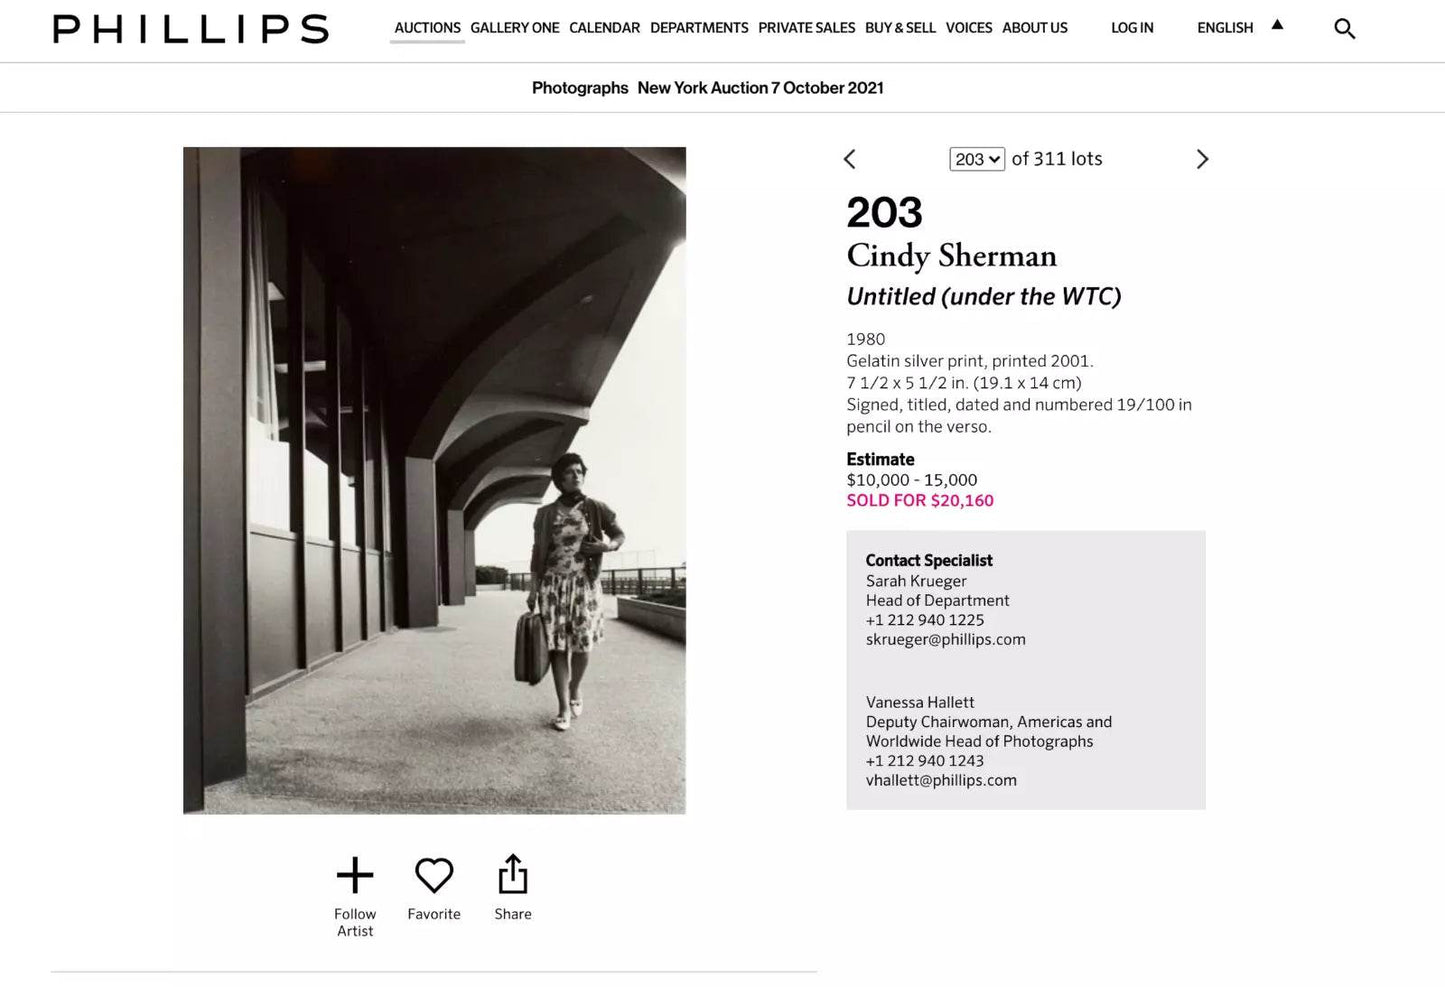Viewport: 1445px width, 987px height.
Task: Open the lot number 203 dropdown
Action: pyautogui.click(x=976, y=159)
